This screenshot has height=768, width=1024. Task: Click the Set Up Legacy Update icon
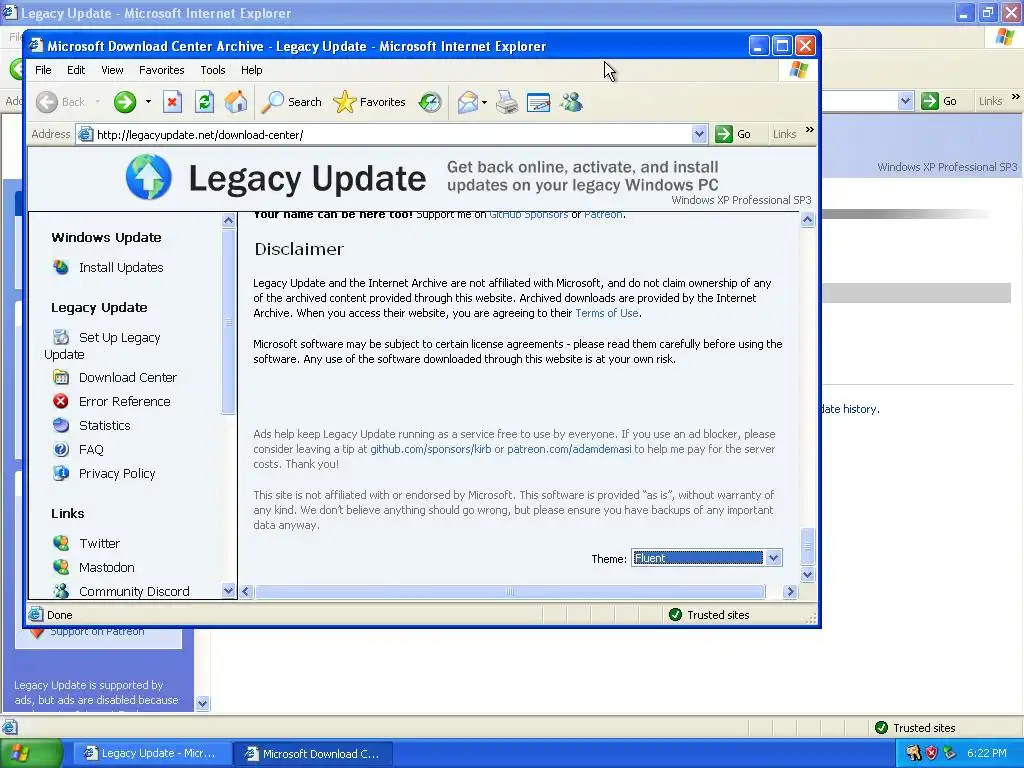click(61, 337)
